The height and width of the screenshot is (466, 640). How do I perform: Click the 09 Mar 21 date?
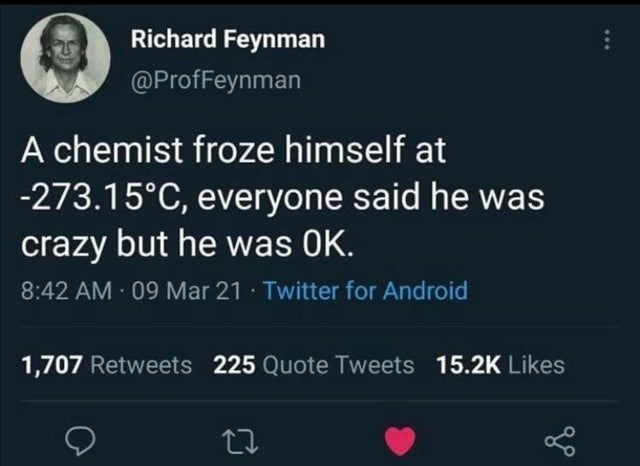186,291
